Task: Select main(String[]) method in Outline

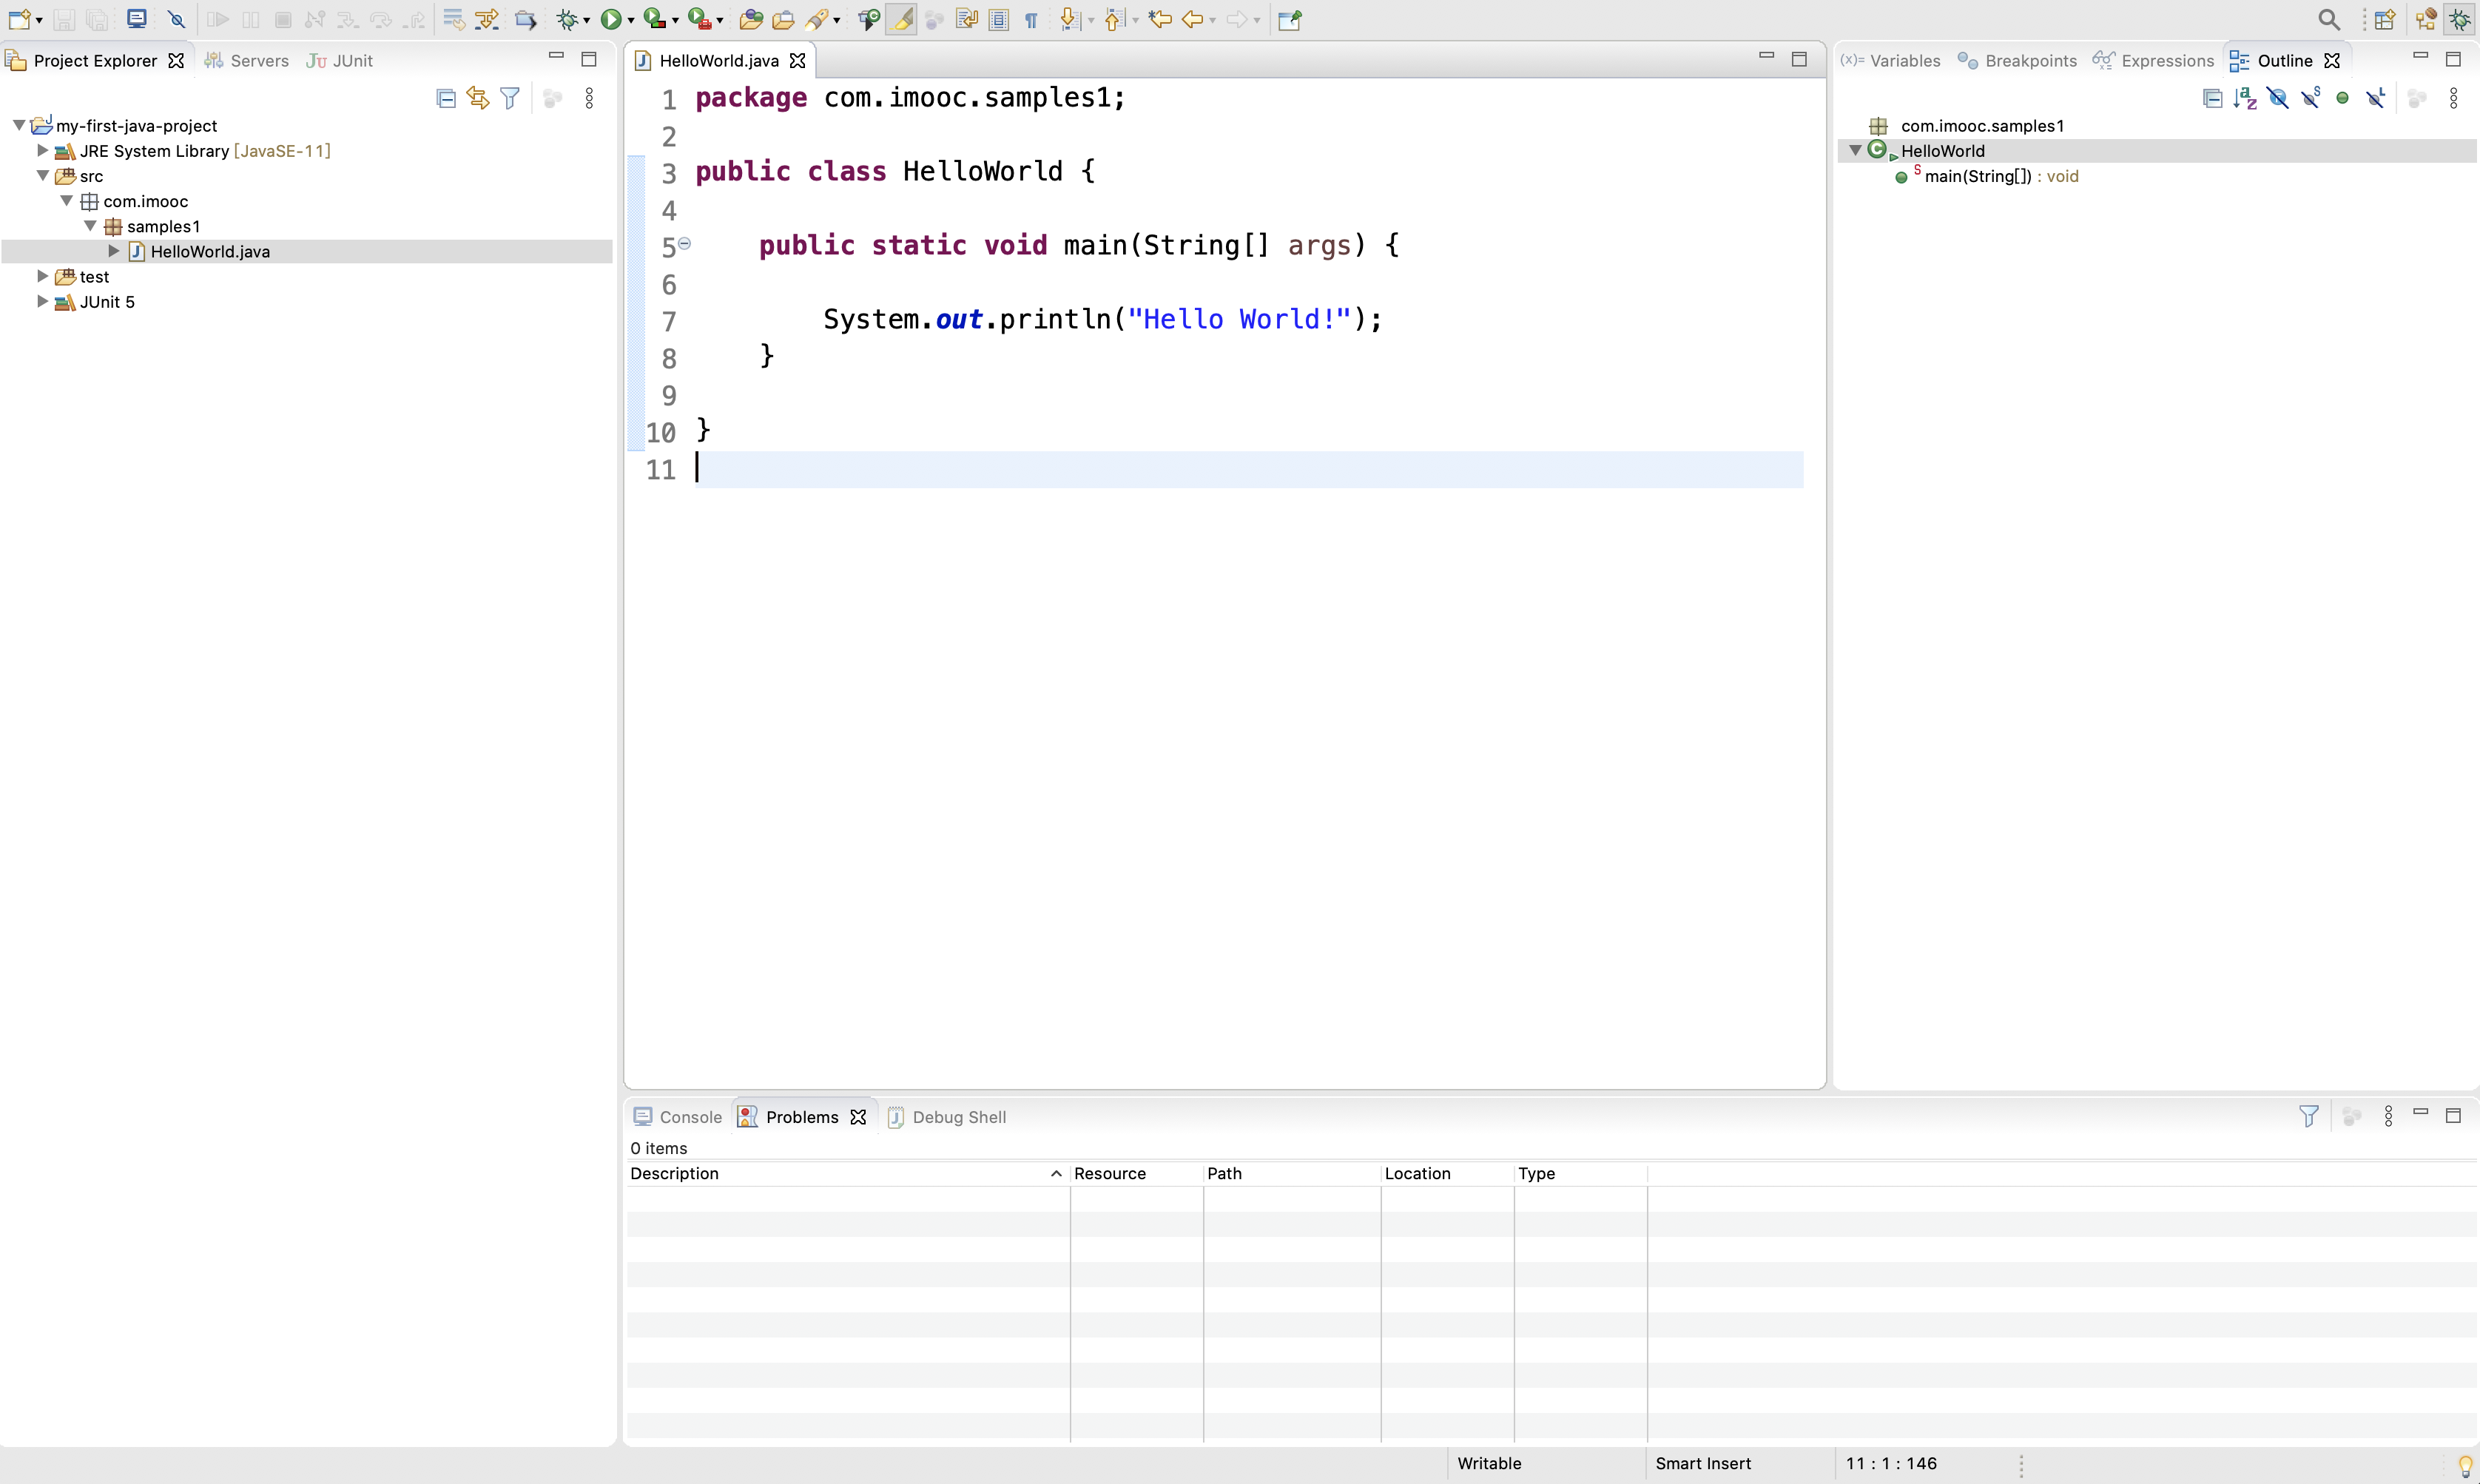Action: pos(1988,176)
